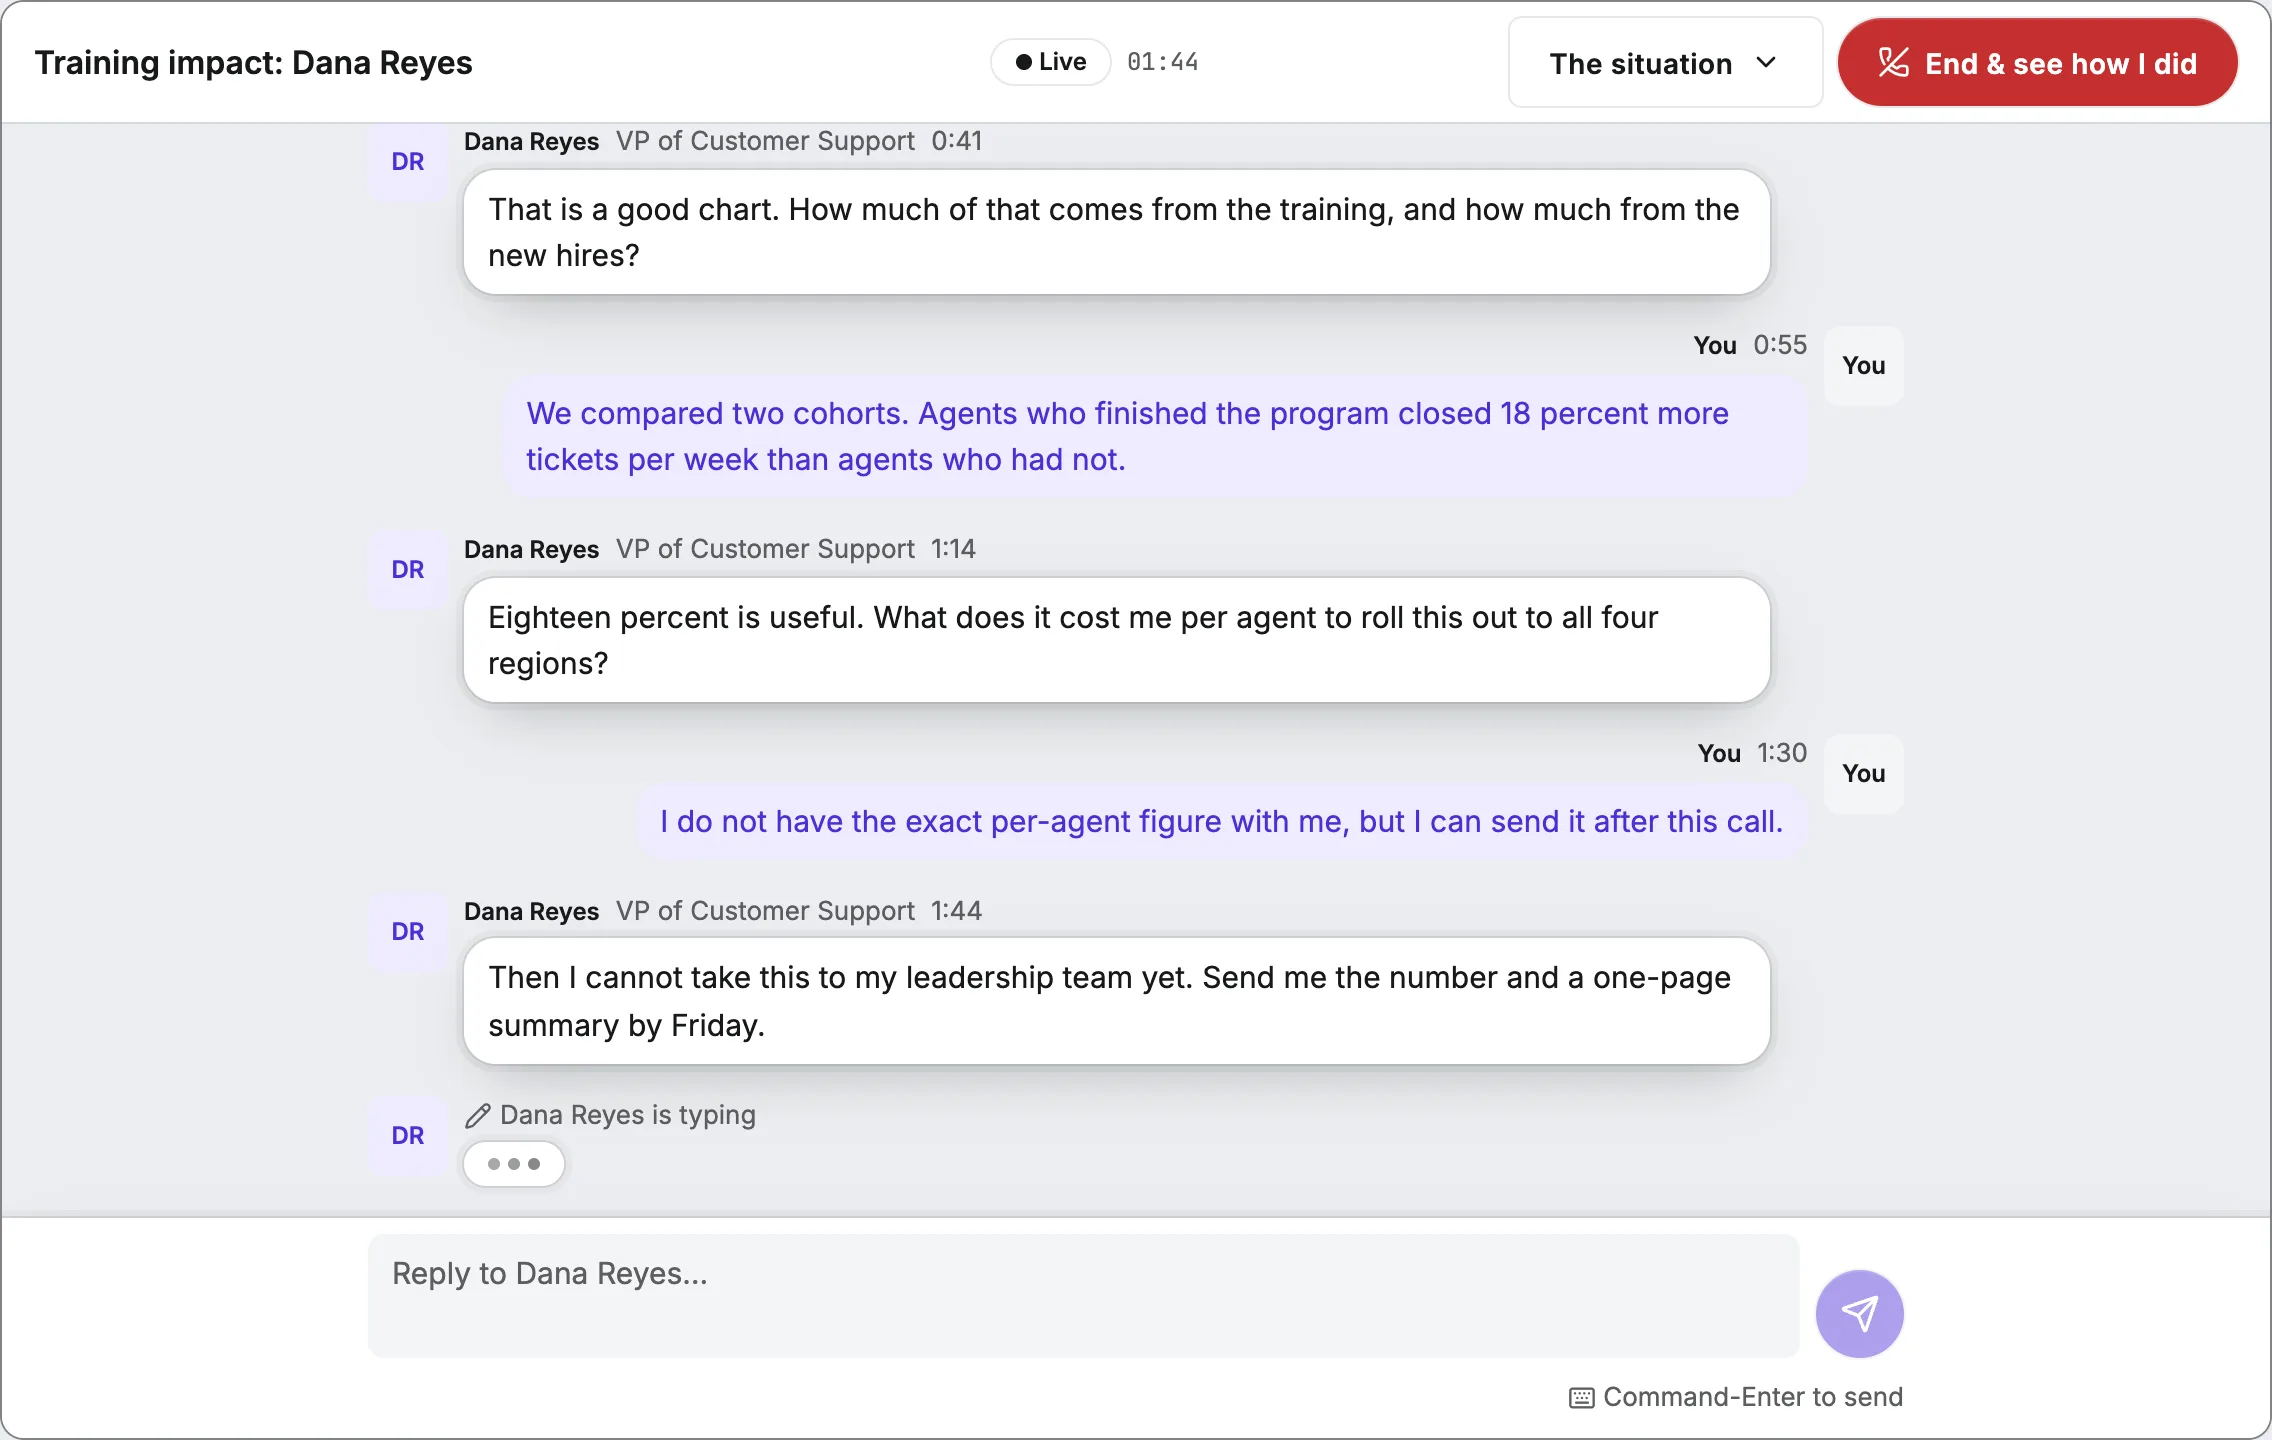Click the 1:30 timestamp
Viewport: 2272px width, 1440px height.
[1782, 754]
